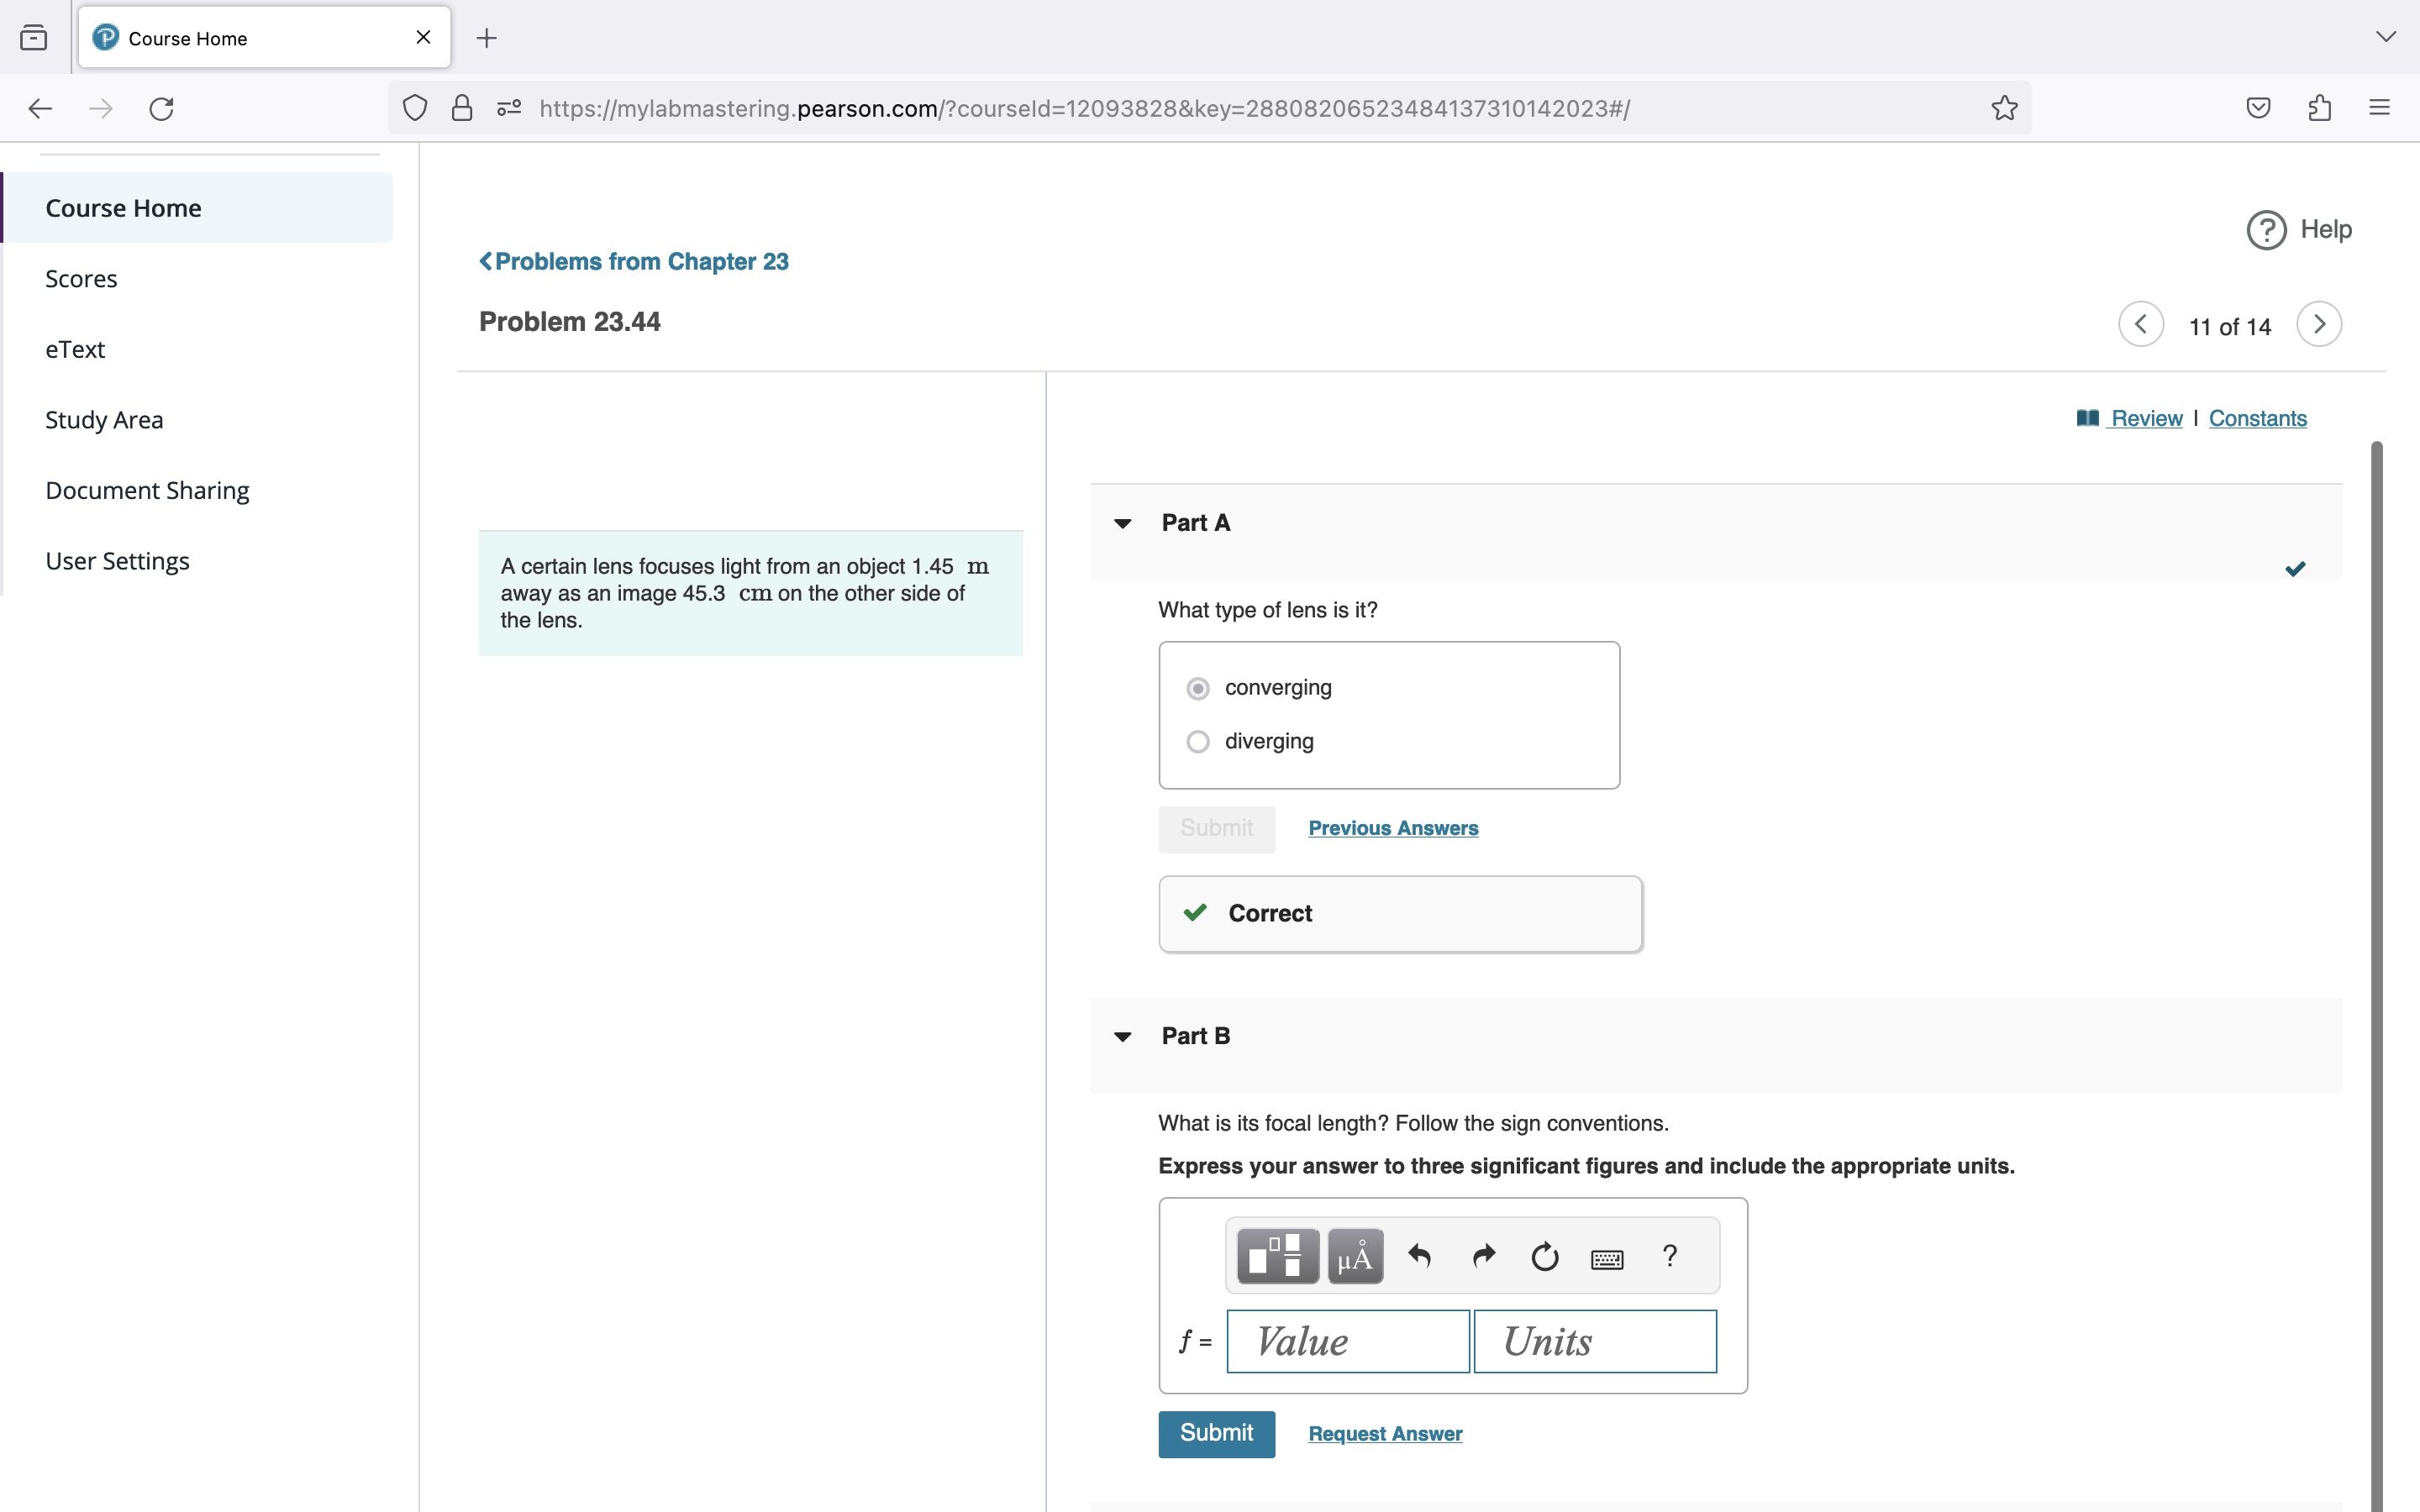Image resolution: width=2420 pixels, height=1512 pixels.
Task: Submit the Part B answer
Action: click(1216, 1433)
